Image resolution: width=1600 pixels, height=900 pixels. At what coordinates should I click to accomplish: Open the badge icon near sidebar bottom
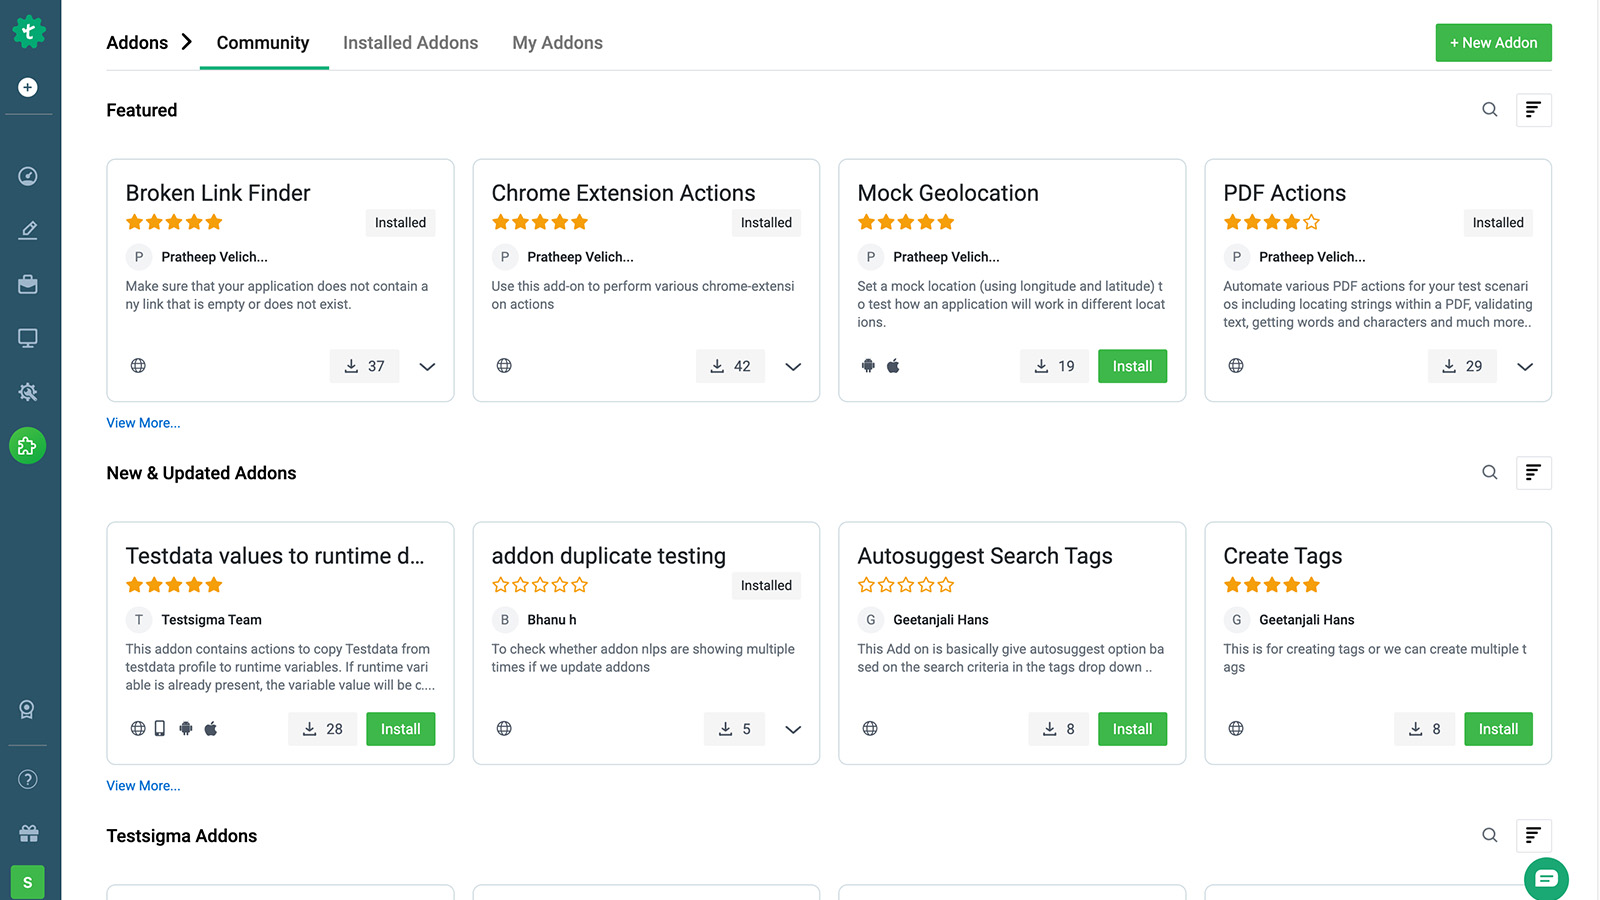tap(28, 710)
